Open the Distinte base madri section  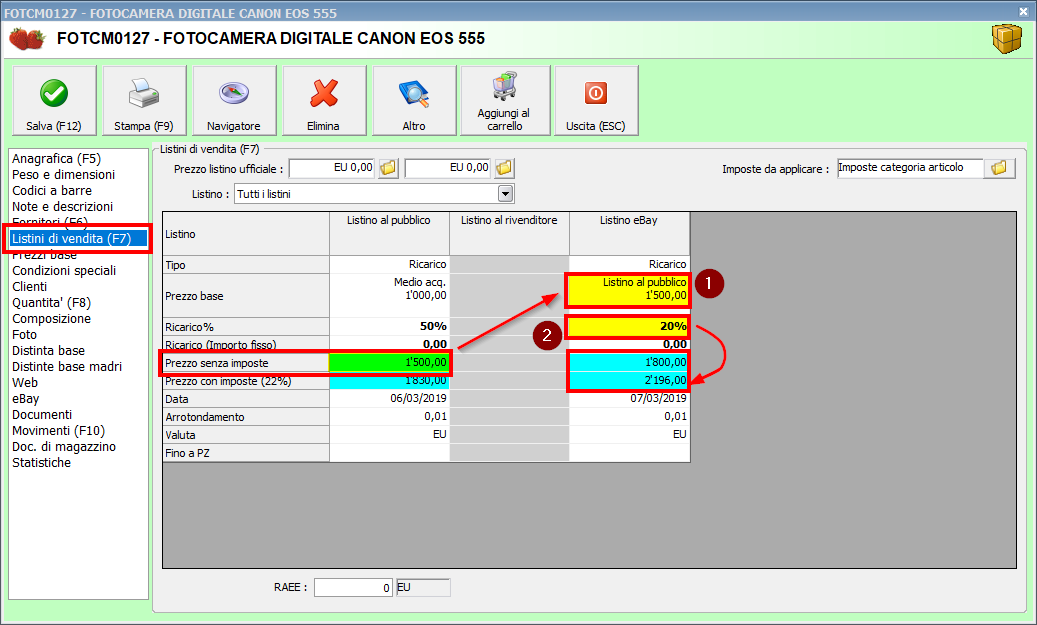67,366
